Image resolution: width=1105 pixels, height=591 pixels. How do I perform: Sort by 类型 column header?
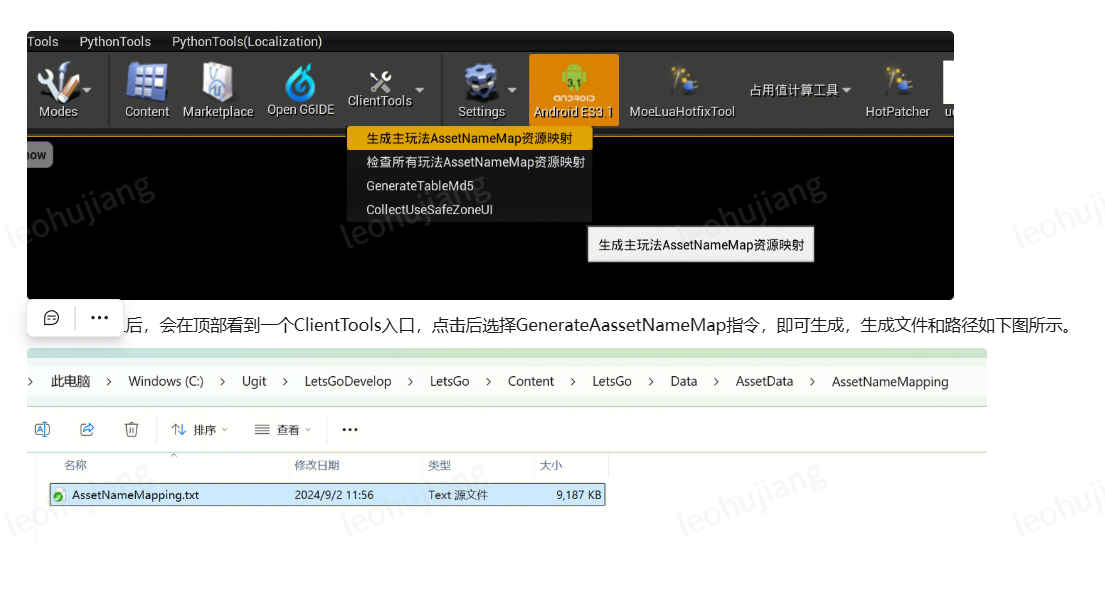(439, 465)
